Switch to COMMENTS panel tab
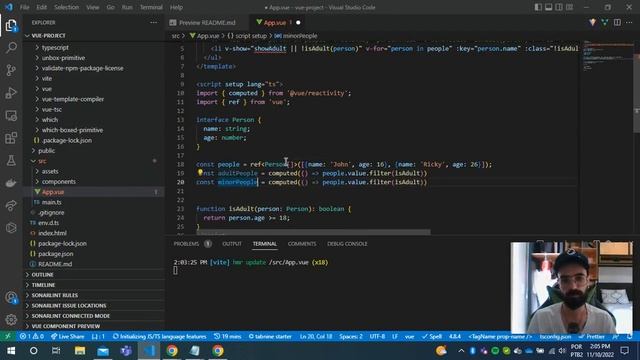 (x=302, y=244)
